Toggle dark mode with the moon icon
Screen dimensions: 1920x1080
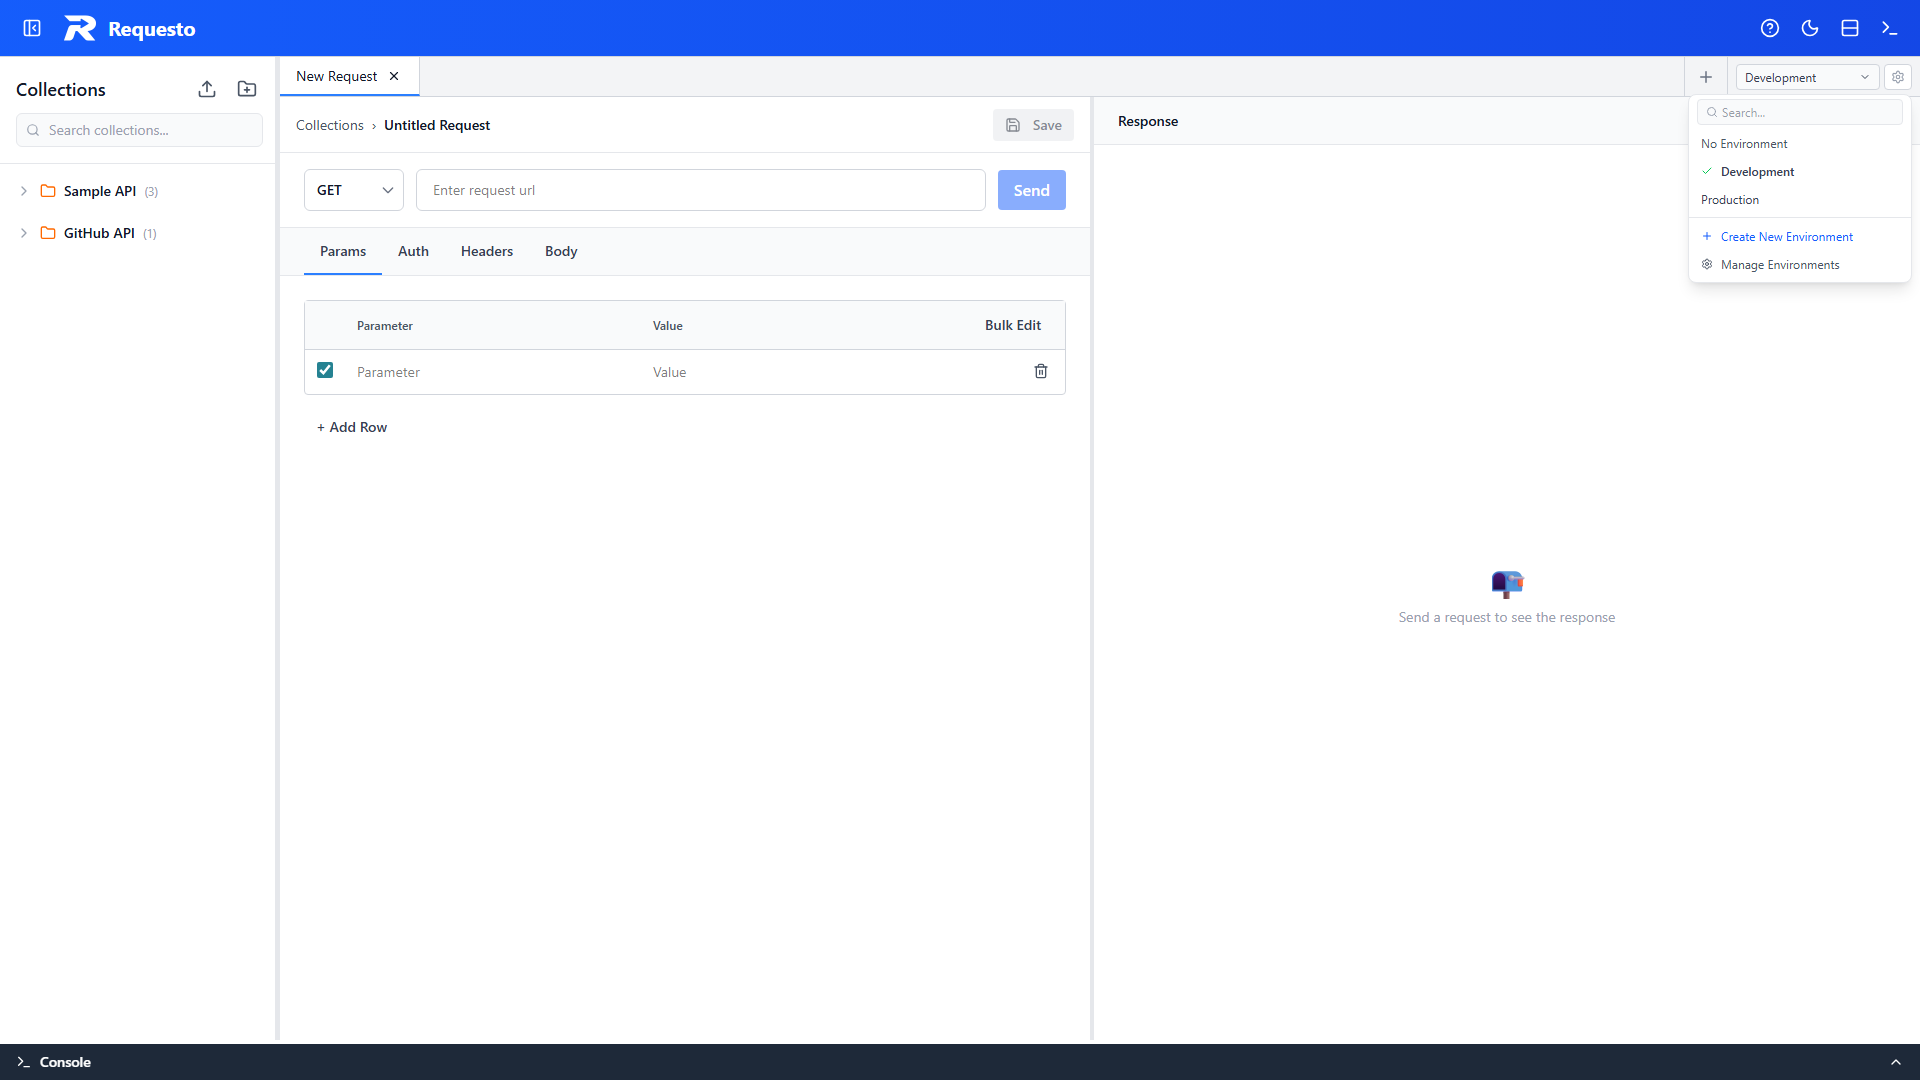pyautogui.click(x=1810, y=28)
